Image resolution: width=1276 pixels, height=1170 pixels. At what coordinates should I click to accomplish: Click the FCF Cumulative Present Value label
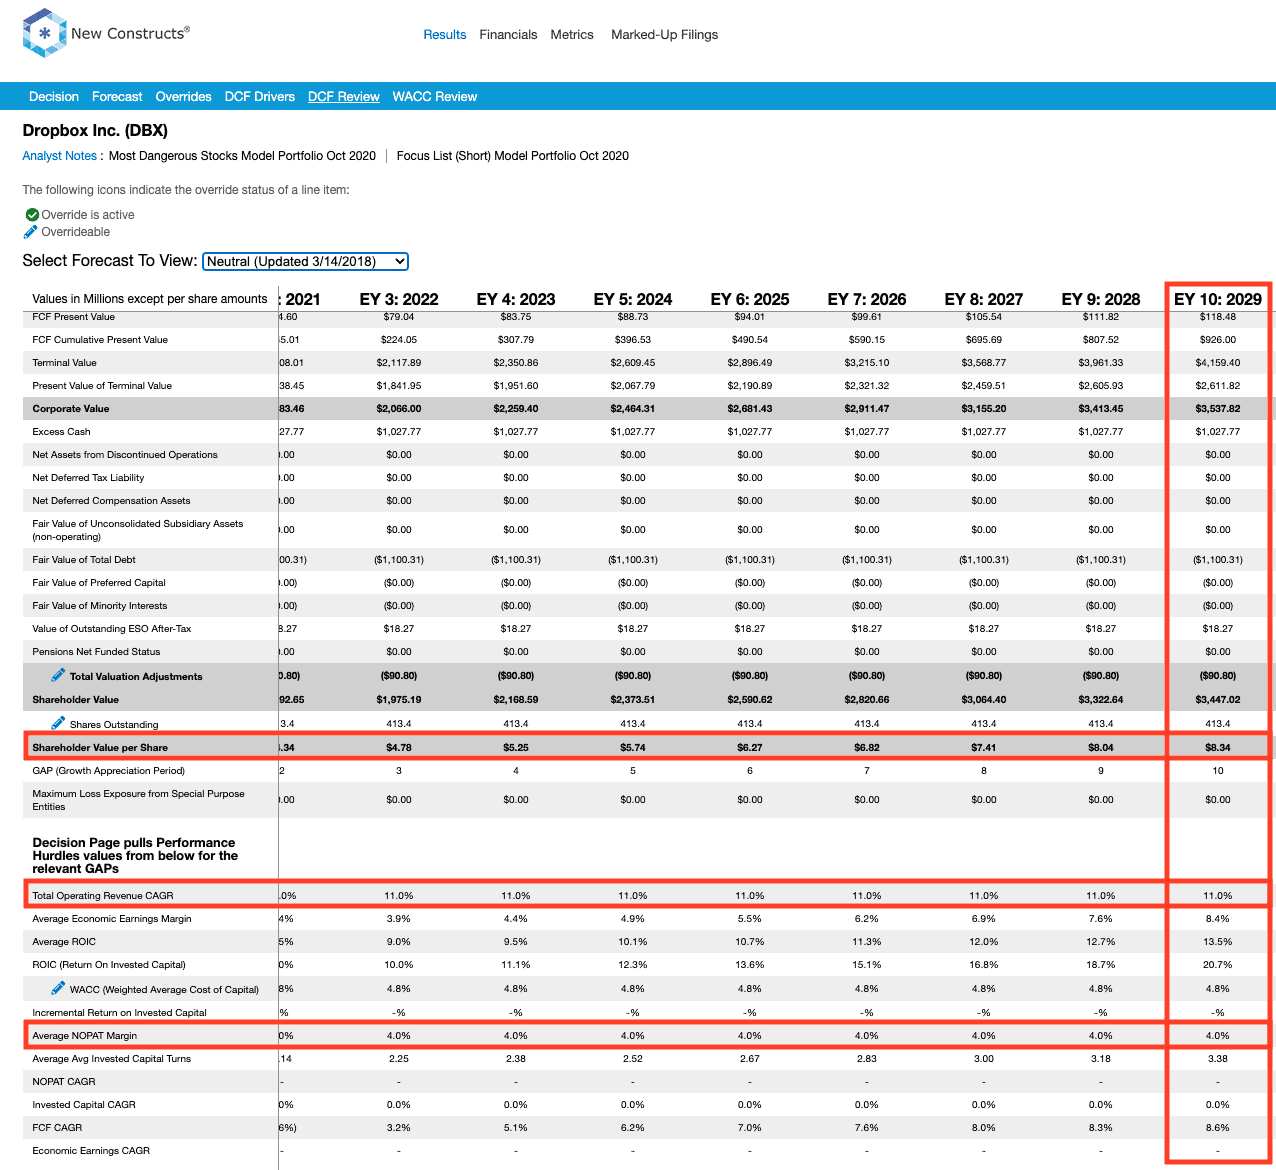(100, 339)
